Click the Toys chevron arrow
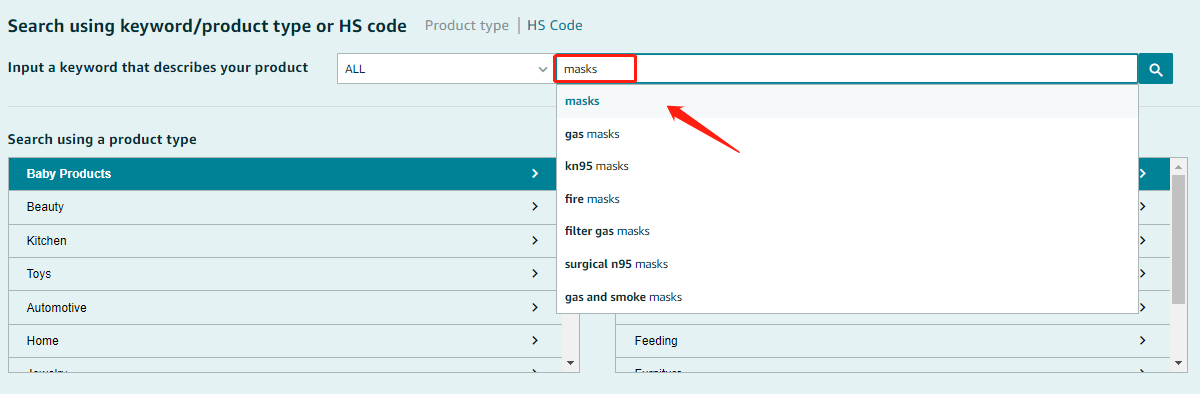1200x394 pixels. coord(536,274)
